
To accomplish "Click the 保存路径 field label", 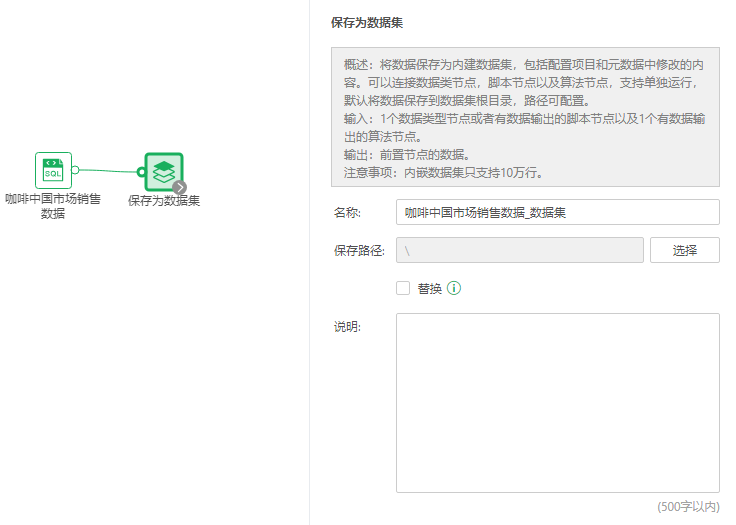I will pyautogui.click(x=358, y=250).
